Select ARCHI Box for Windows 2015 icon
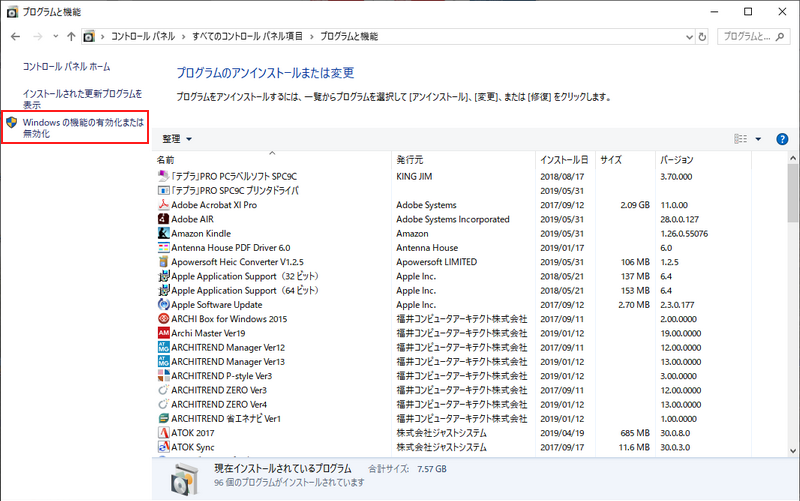This screenshot has width=800, height=501. (x=163, y=319)
